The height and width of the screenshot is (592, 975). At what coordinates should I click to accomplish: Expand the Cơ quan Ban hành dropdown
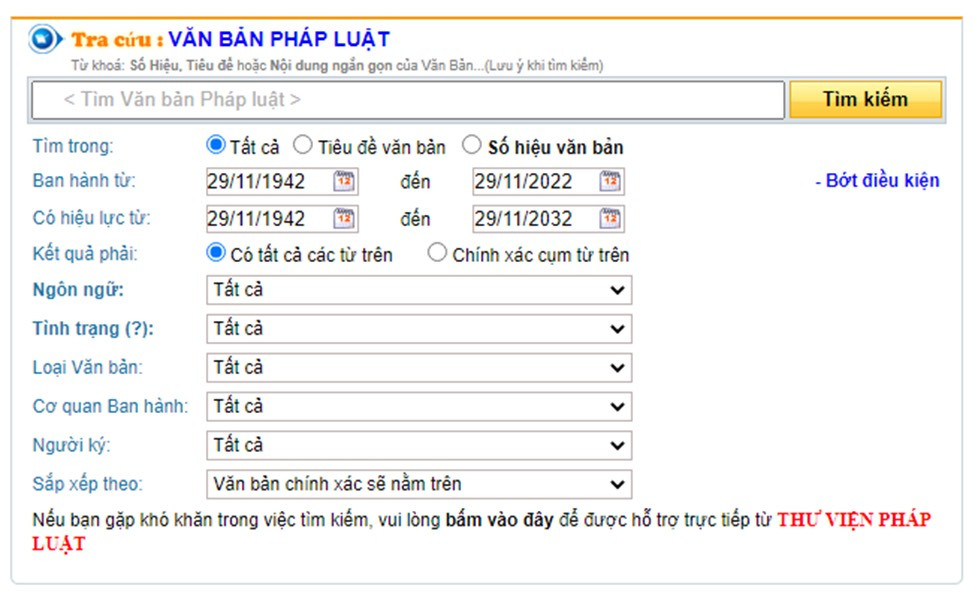pyautogui.click(x=418, y=407)
